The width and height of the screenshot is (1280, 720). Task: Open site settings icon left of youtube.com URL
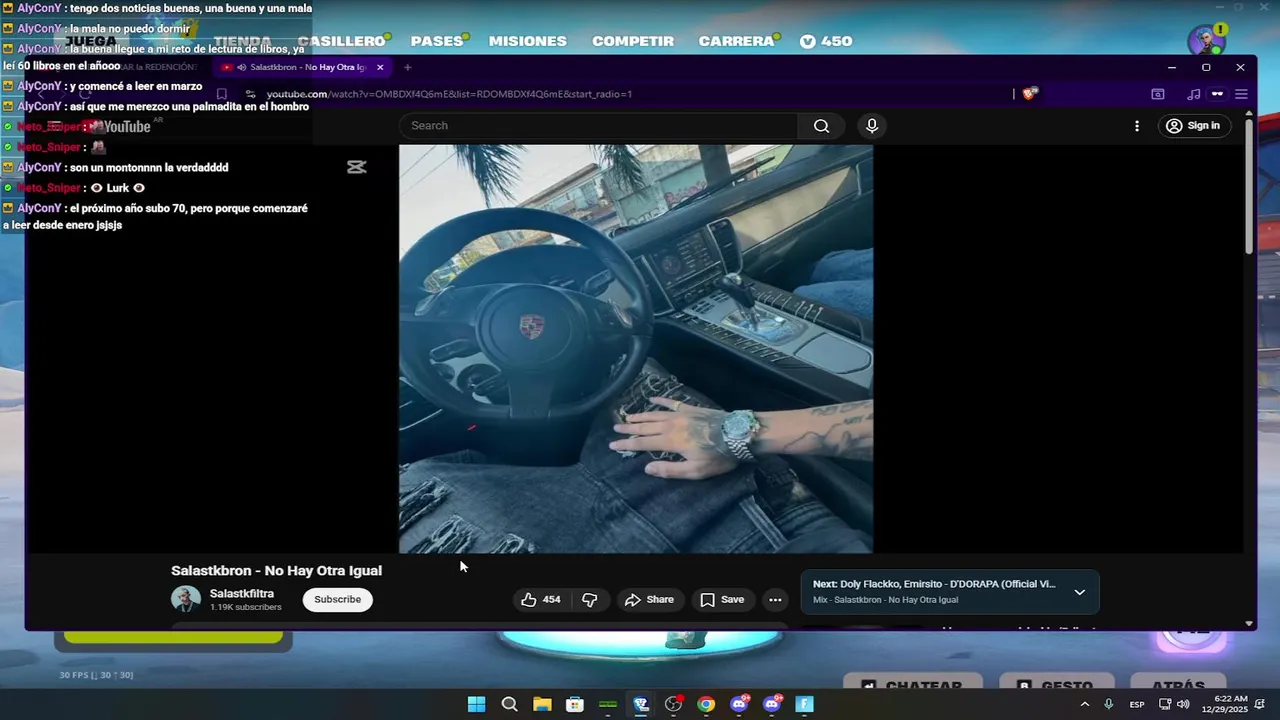[x=251, y=94]
